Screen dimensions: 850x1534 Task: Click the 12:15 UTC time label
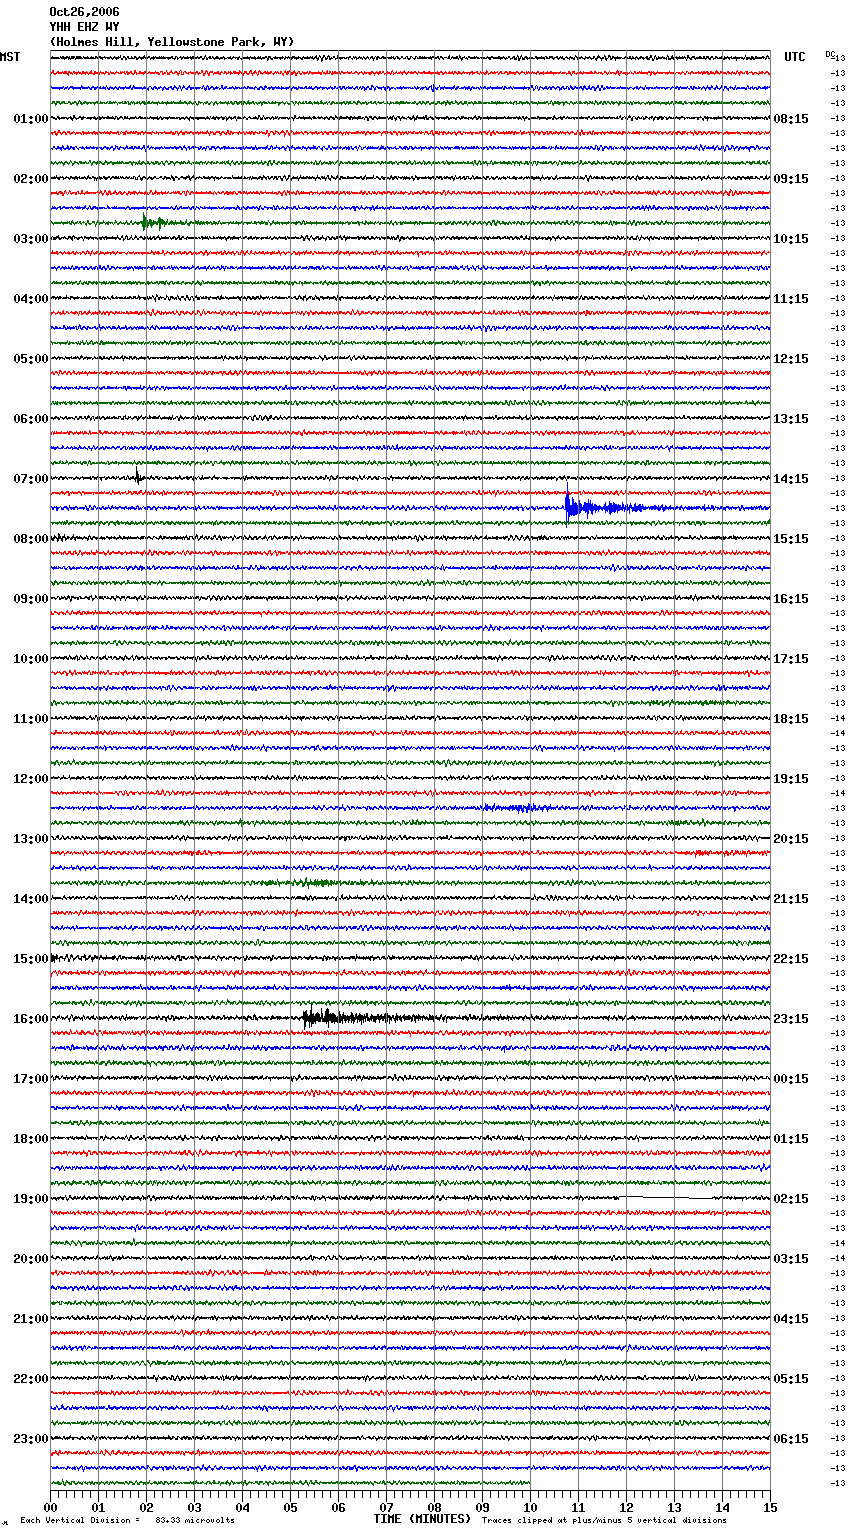tap(791, 359)
